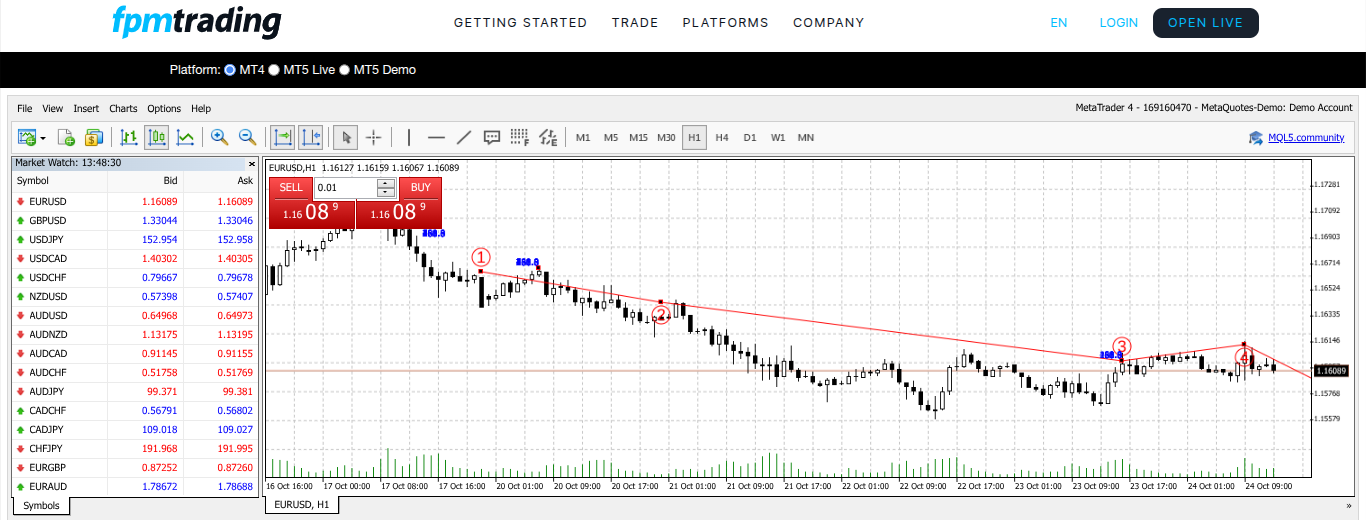Toggle the chart shift icon
The width and height of the screenshot is (1366, 520).
311,137
